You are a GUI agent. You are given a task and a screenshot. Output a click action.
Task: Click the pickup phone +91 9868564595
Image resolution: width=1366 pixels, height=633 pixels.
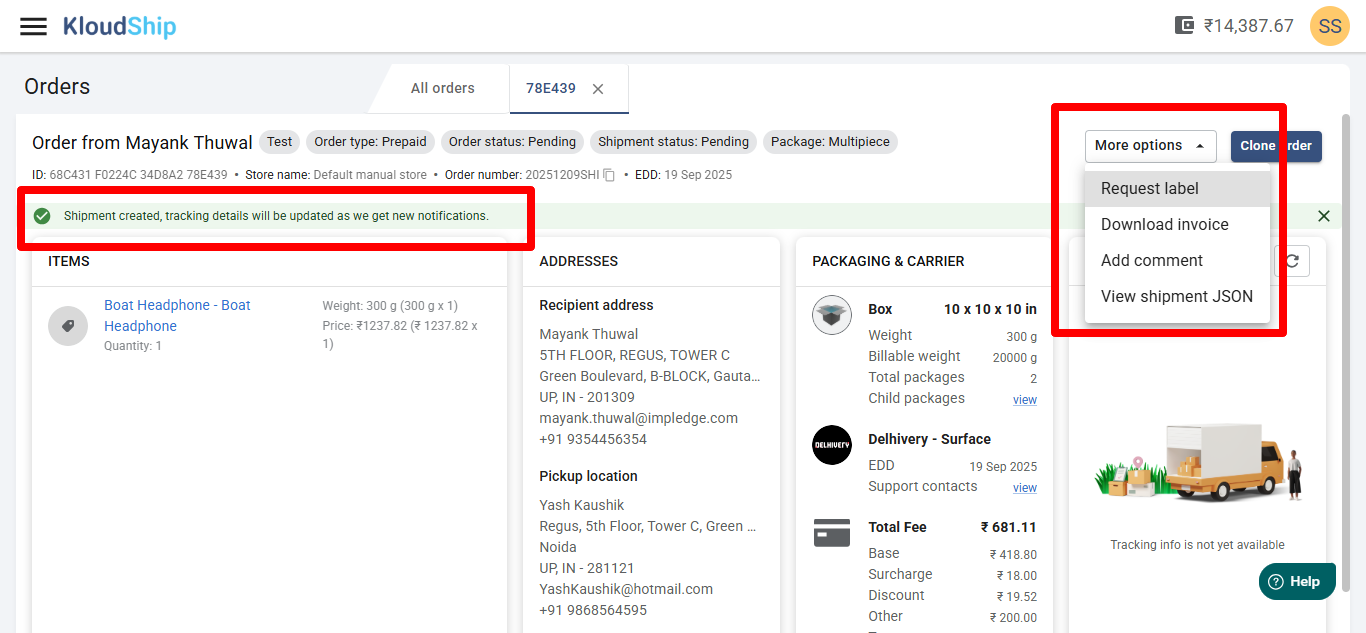coord(593,610)
